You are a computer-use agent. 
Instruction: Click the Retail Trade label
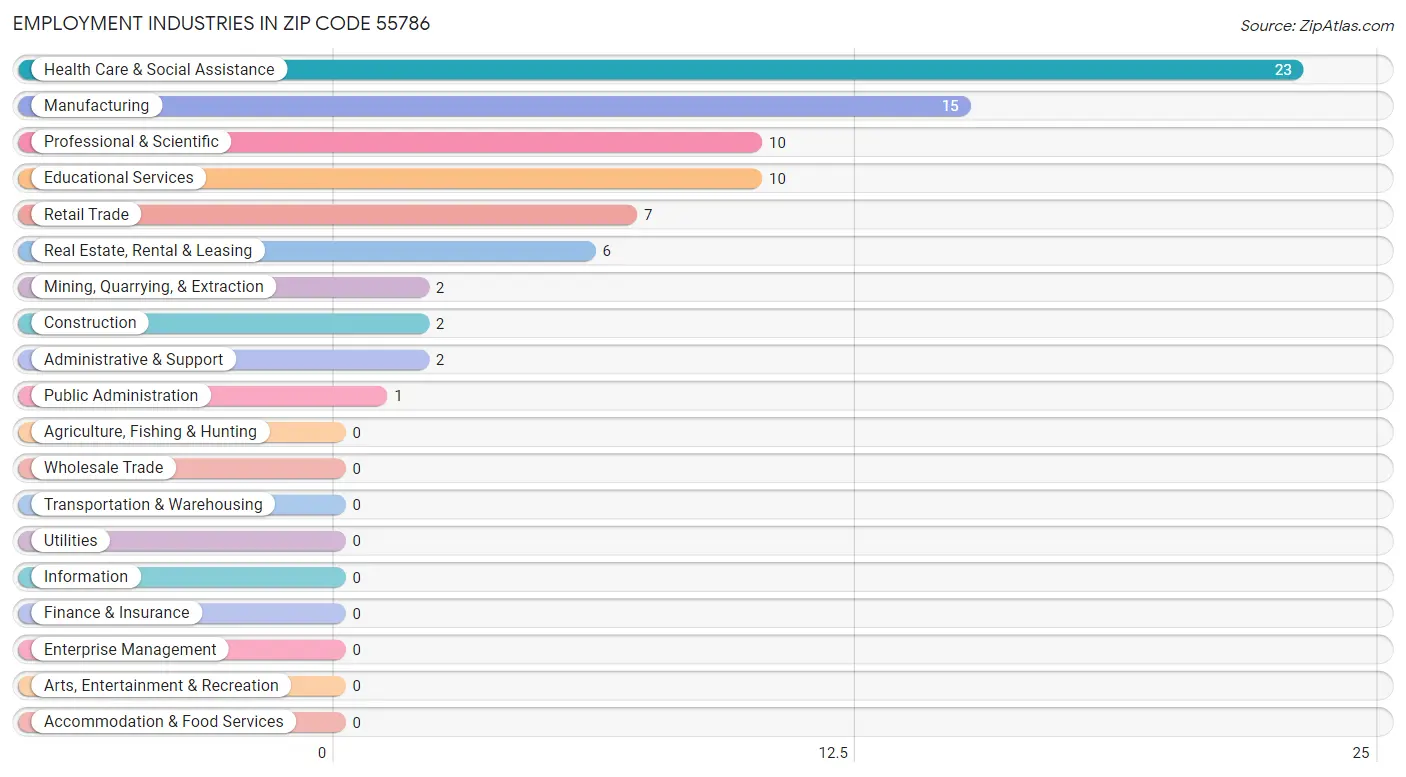(86, 214)
